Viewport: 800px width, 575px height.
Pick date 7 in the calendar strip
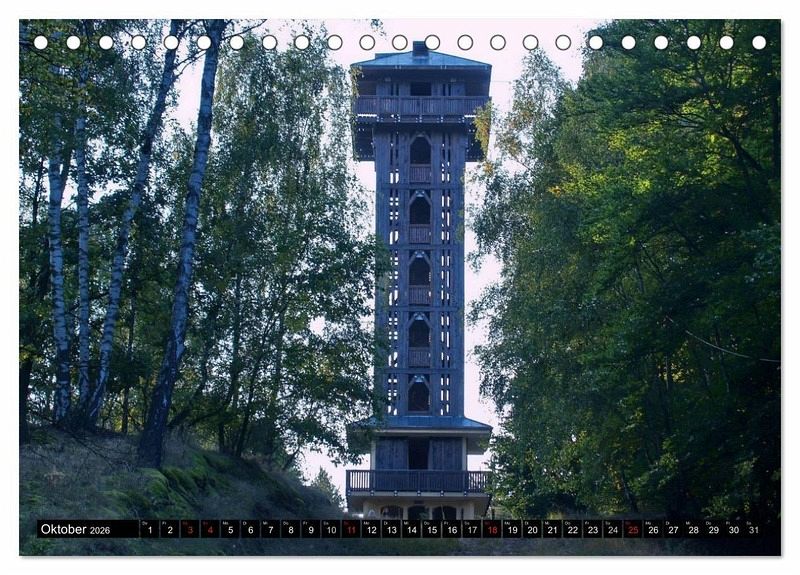(270, 529)
